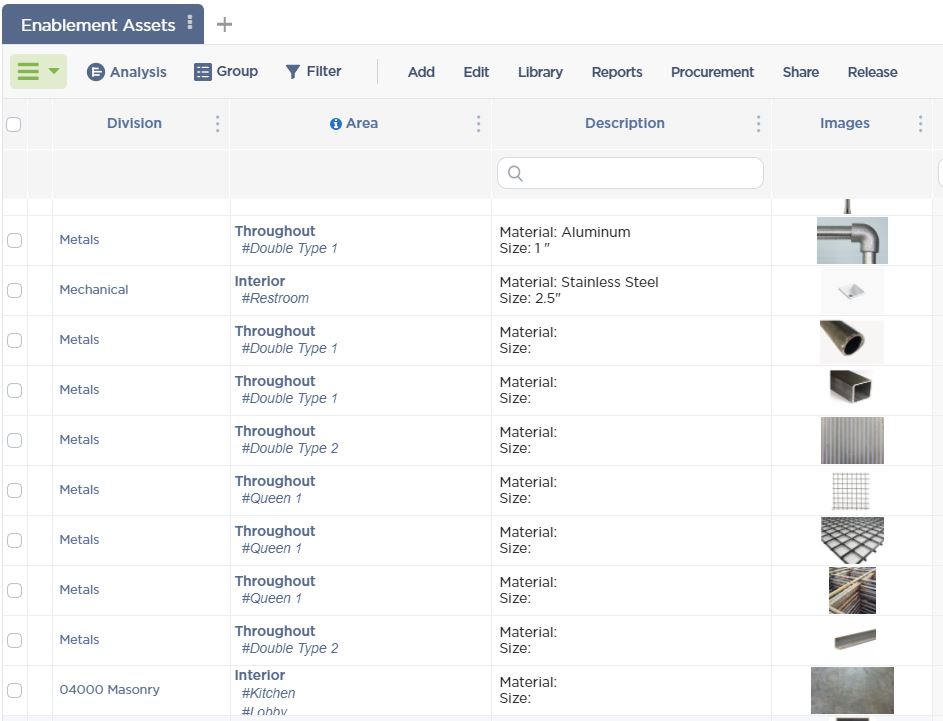
Task: Open Enablement Assets tab options dots
Action: tap(190, 22)
